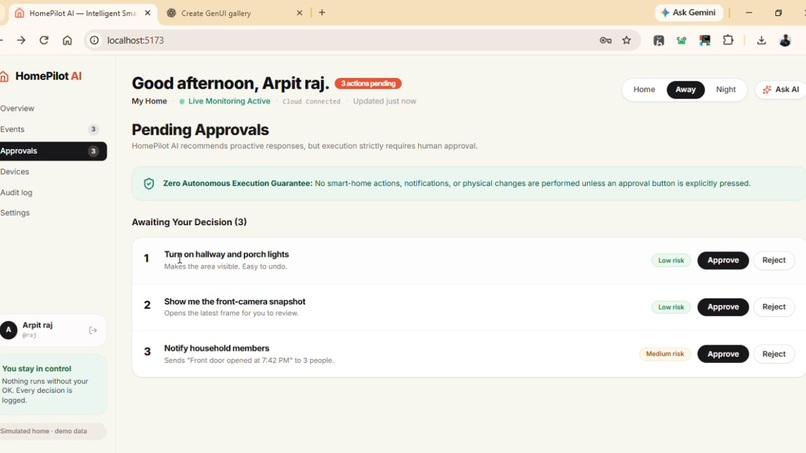Click the Low risk tag on camera snapshot row

[x=671, y=307]
